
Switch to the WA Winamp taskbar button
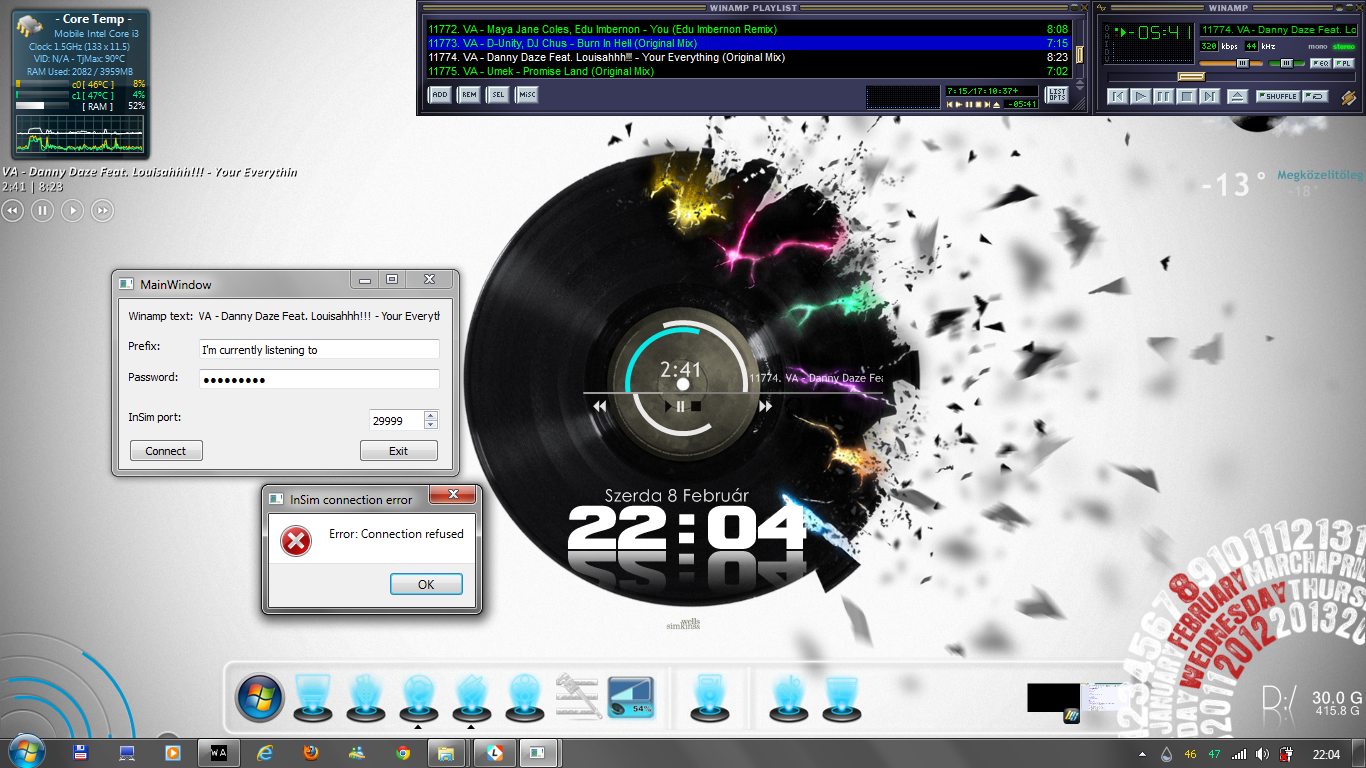pos(219,752)
